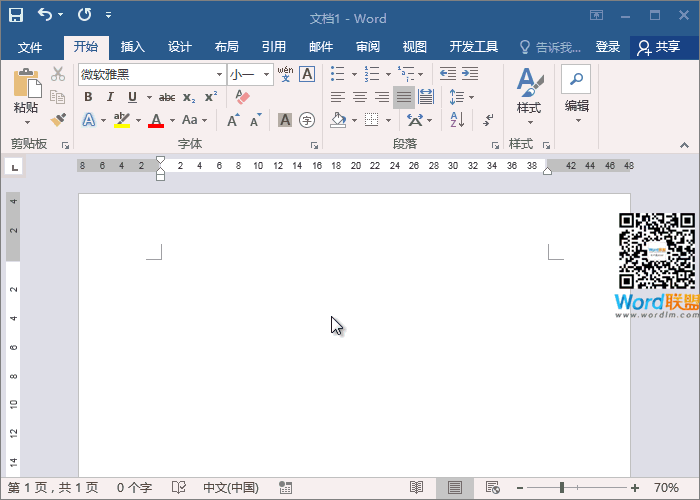The width and height of the screenshot is (700, 500).
Task: Open the font name dropdown
Action: [x=219, y=75]
